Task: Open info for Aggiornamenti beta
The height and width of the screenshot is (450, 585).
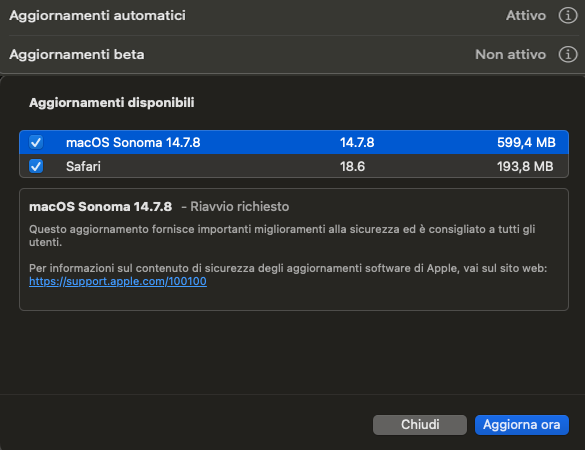Action: [x=568, y=54]
